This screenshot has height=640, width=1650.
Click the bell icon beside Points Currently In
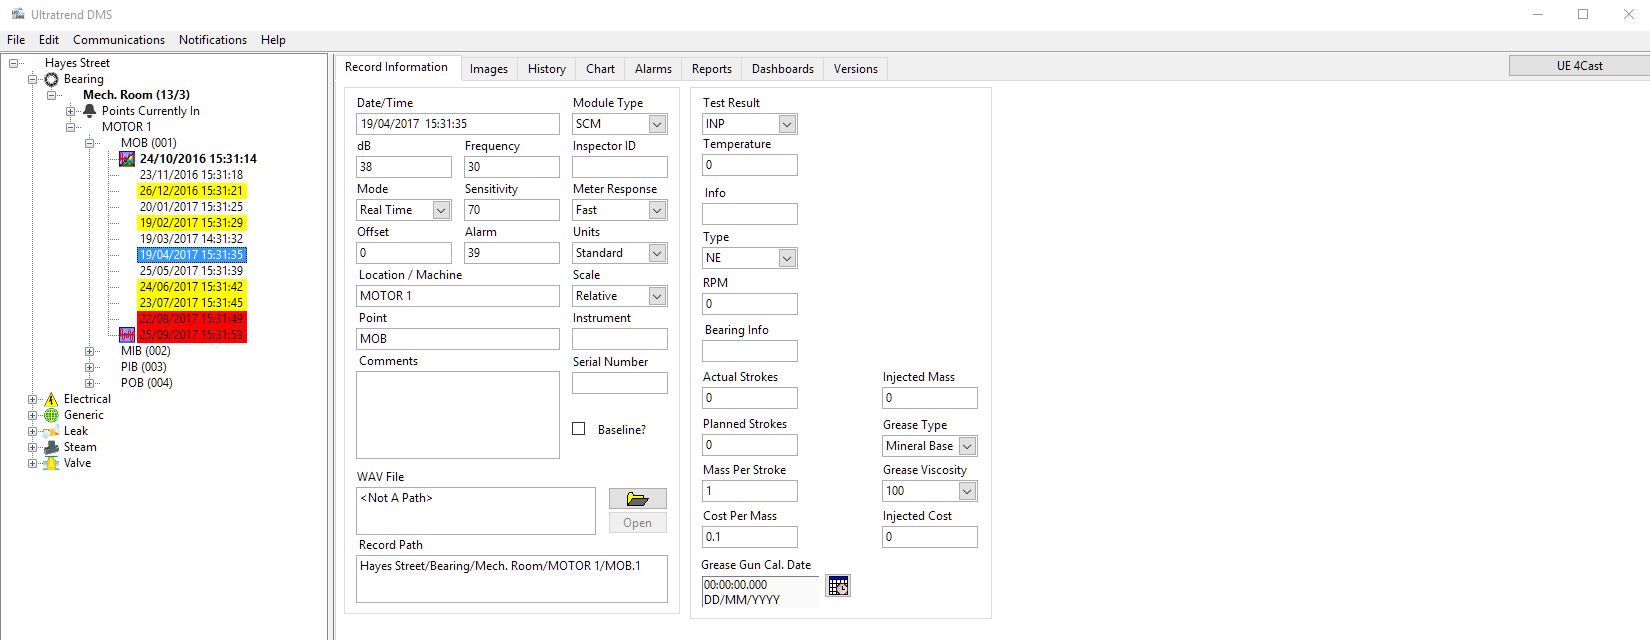[x=89, y=111]
